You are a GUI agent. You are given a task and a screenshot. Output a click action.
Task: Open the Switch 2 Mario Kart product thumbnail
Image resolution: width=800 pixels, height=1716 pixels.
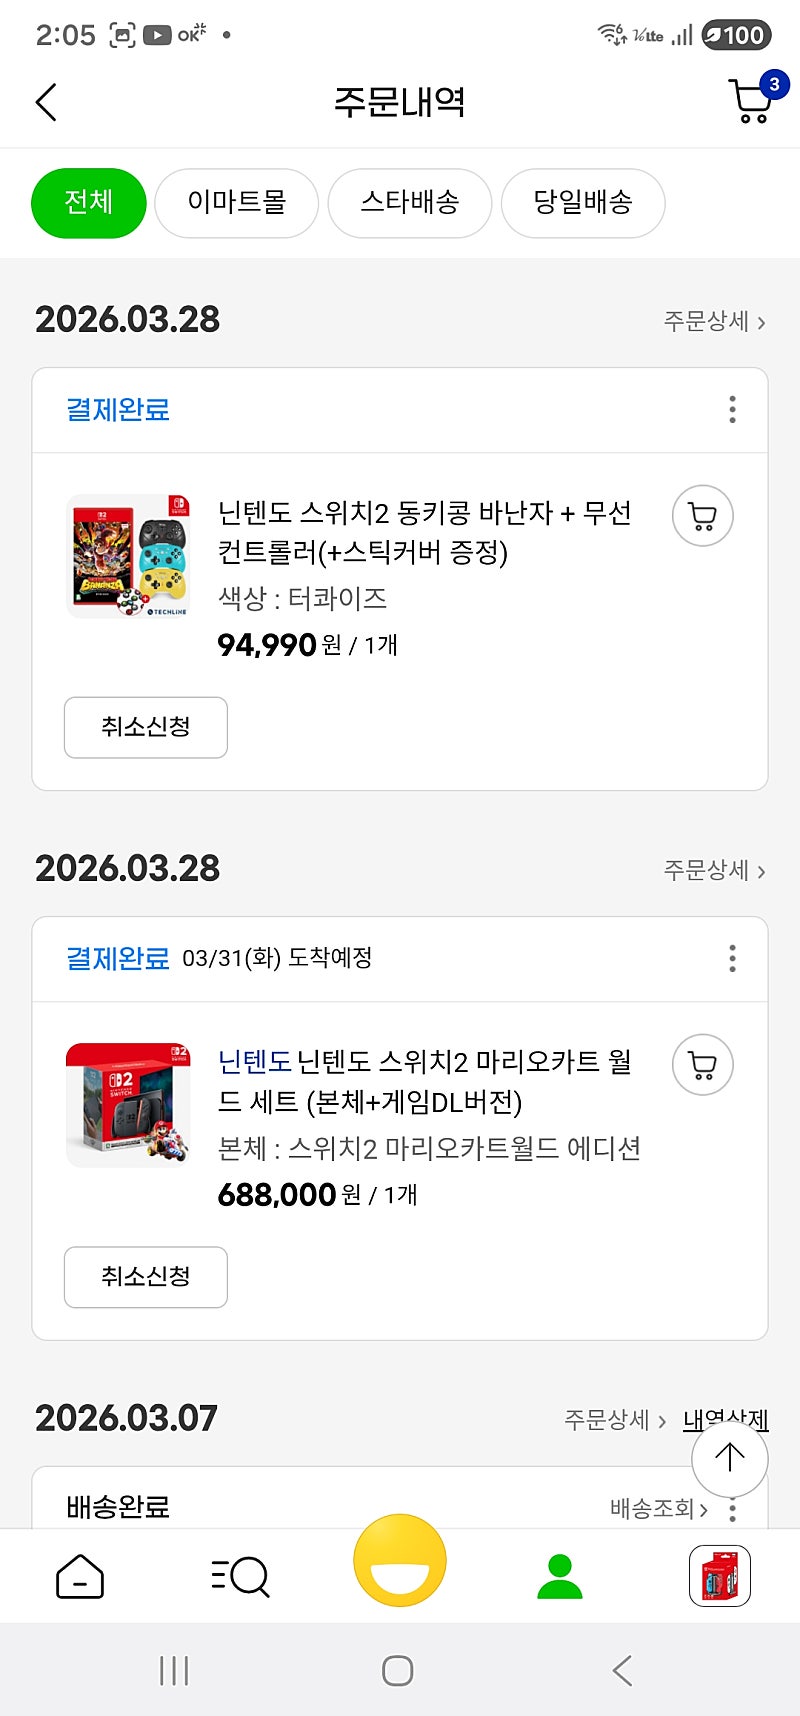click(128, 1105)
